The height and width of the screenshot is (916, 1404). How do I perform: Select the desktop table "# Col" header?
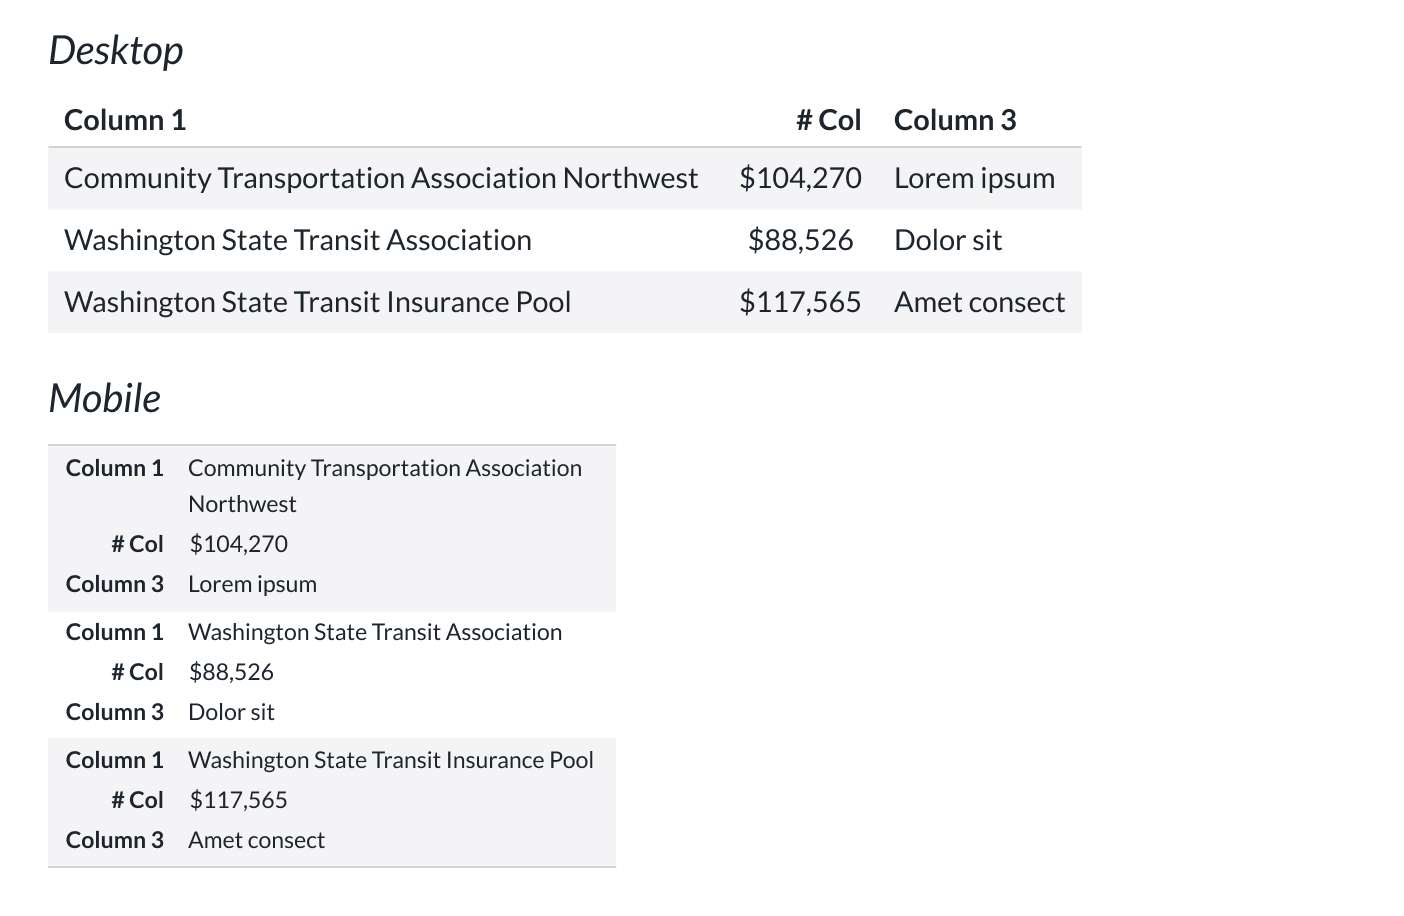point(828,120)
